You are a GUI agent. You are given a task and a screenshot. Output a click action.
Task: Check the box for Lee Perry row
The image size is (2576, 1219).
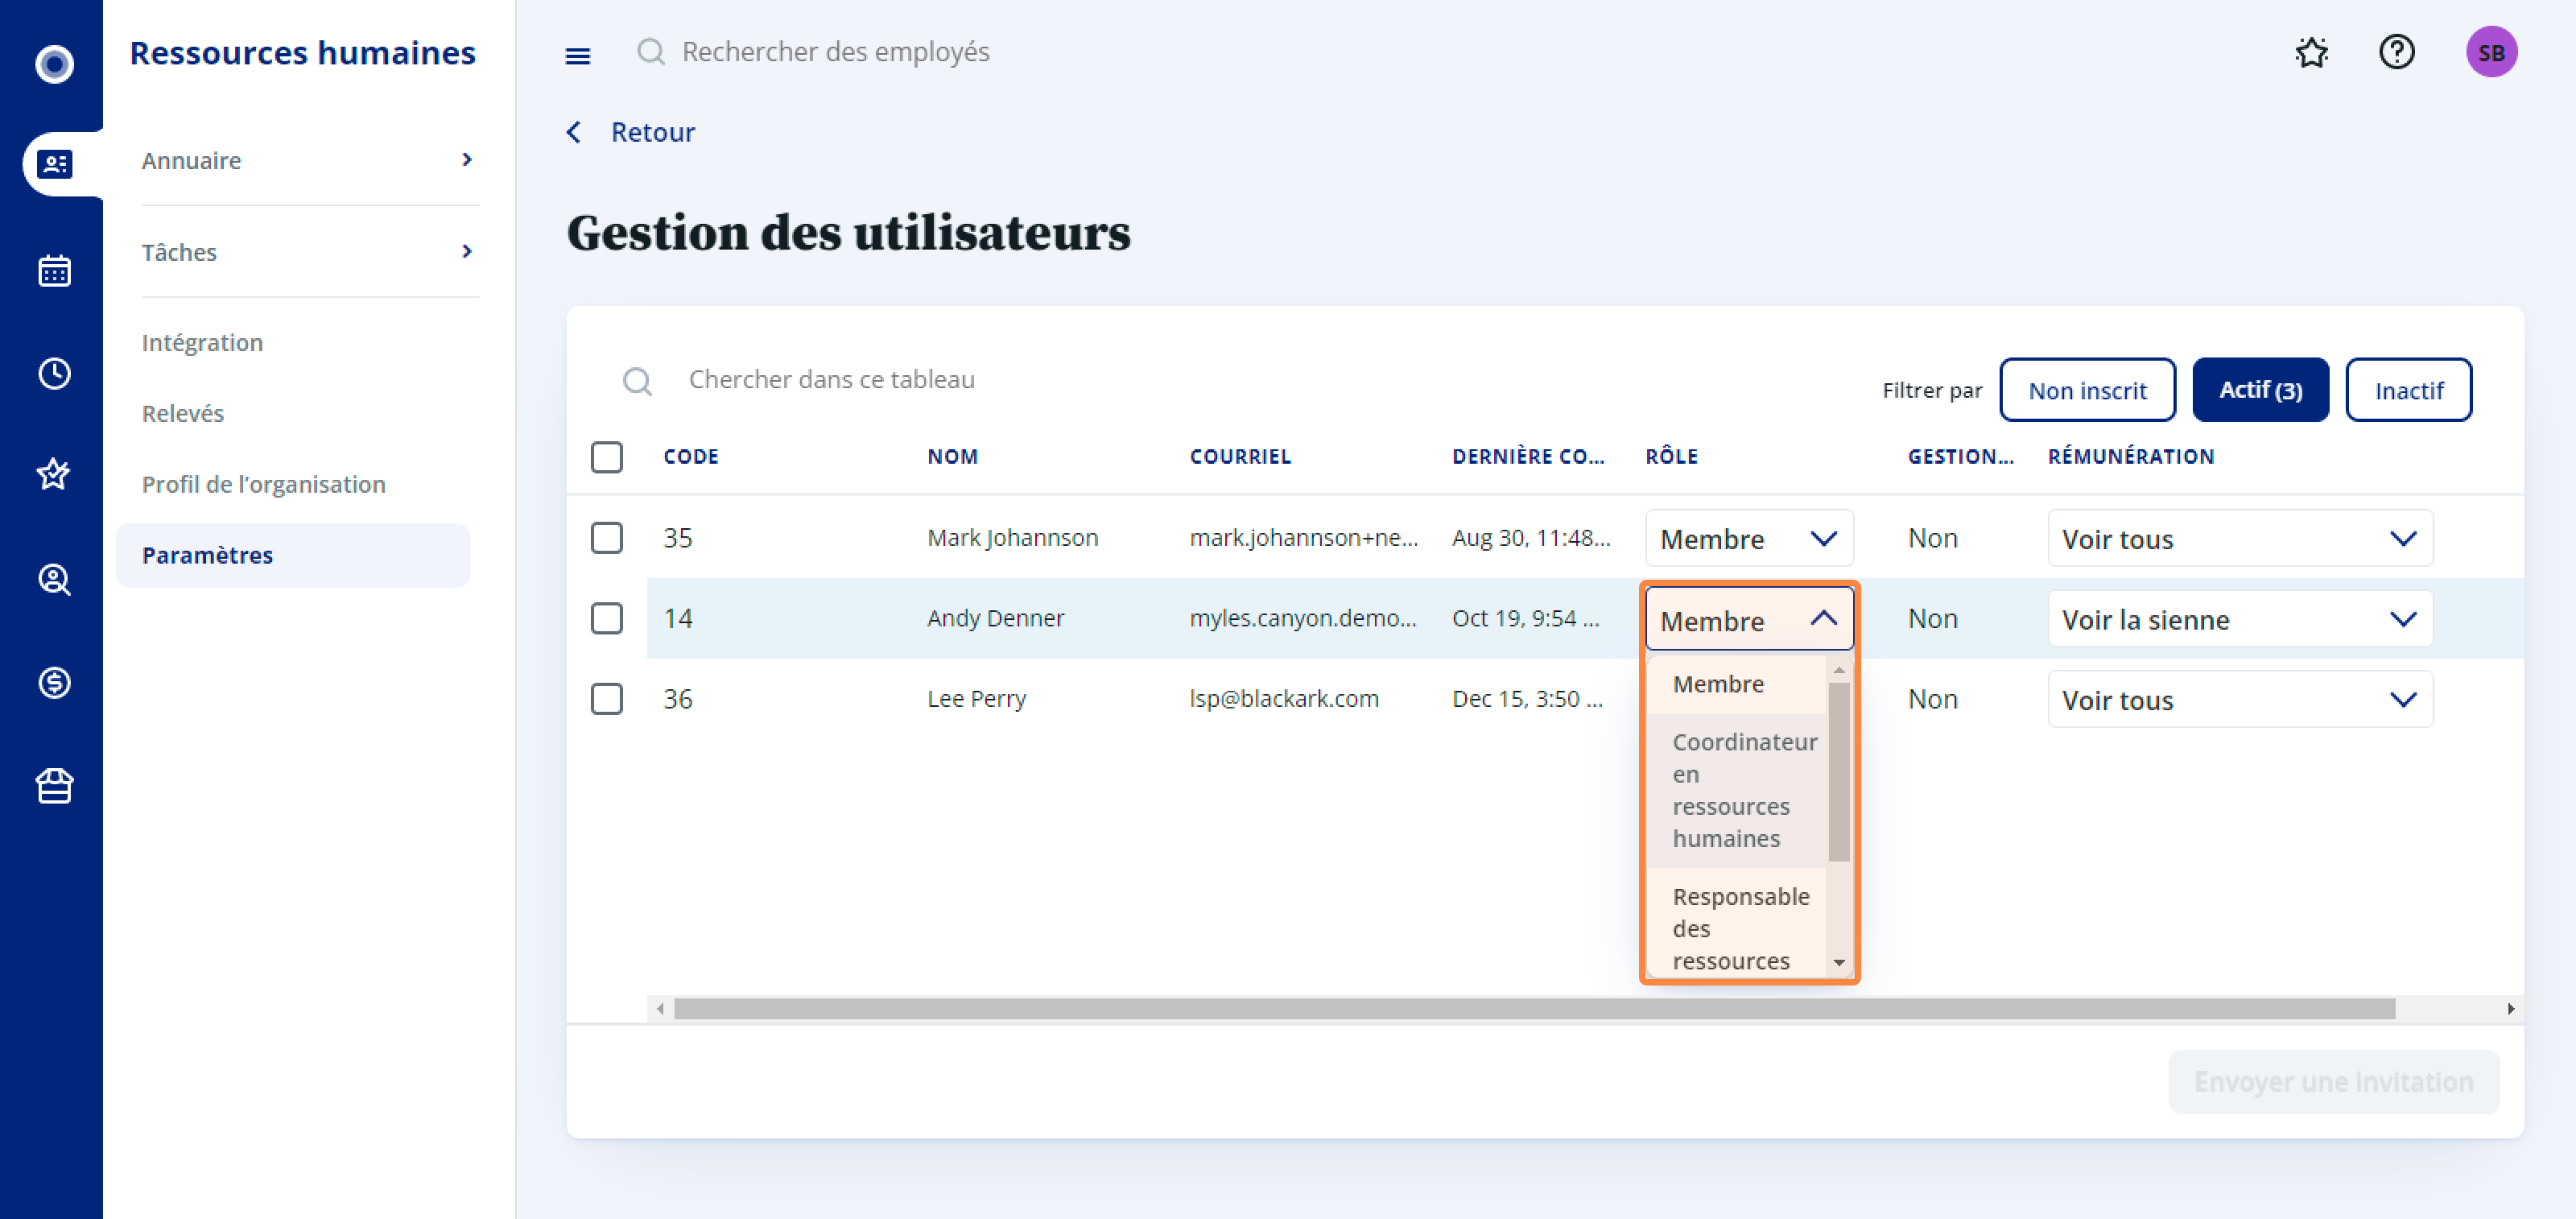click(x=607, y=699)
